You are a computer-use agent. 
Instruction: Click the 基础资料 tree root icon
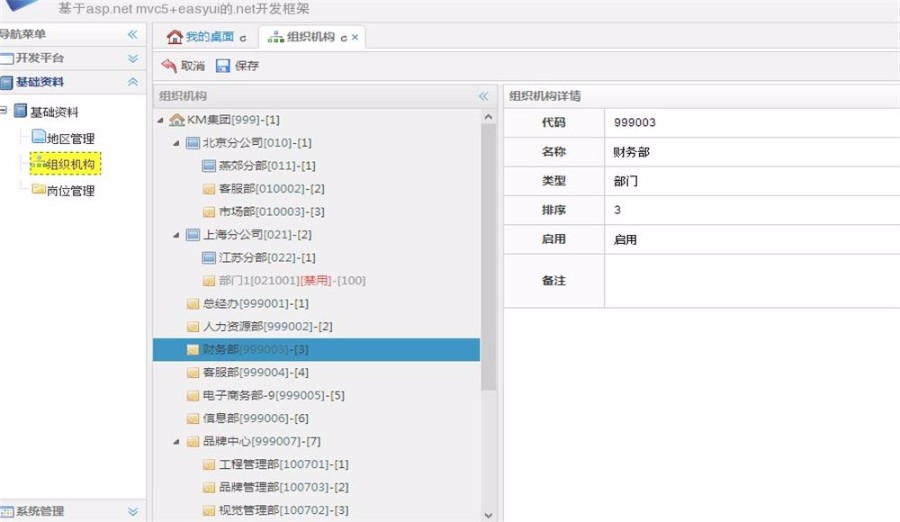[x=20, y=110]
